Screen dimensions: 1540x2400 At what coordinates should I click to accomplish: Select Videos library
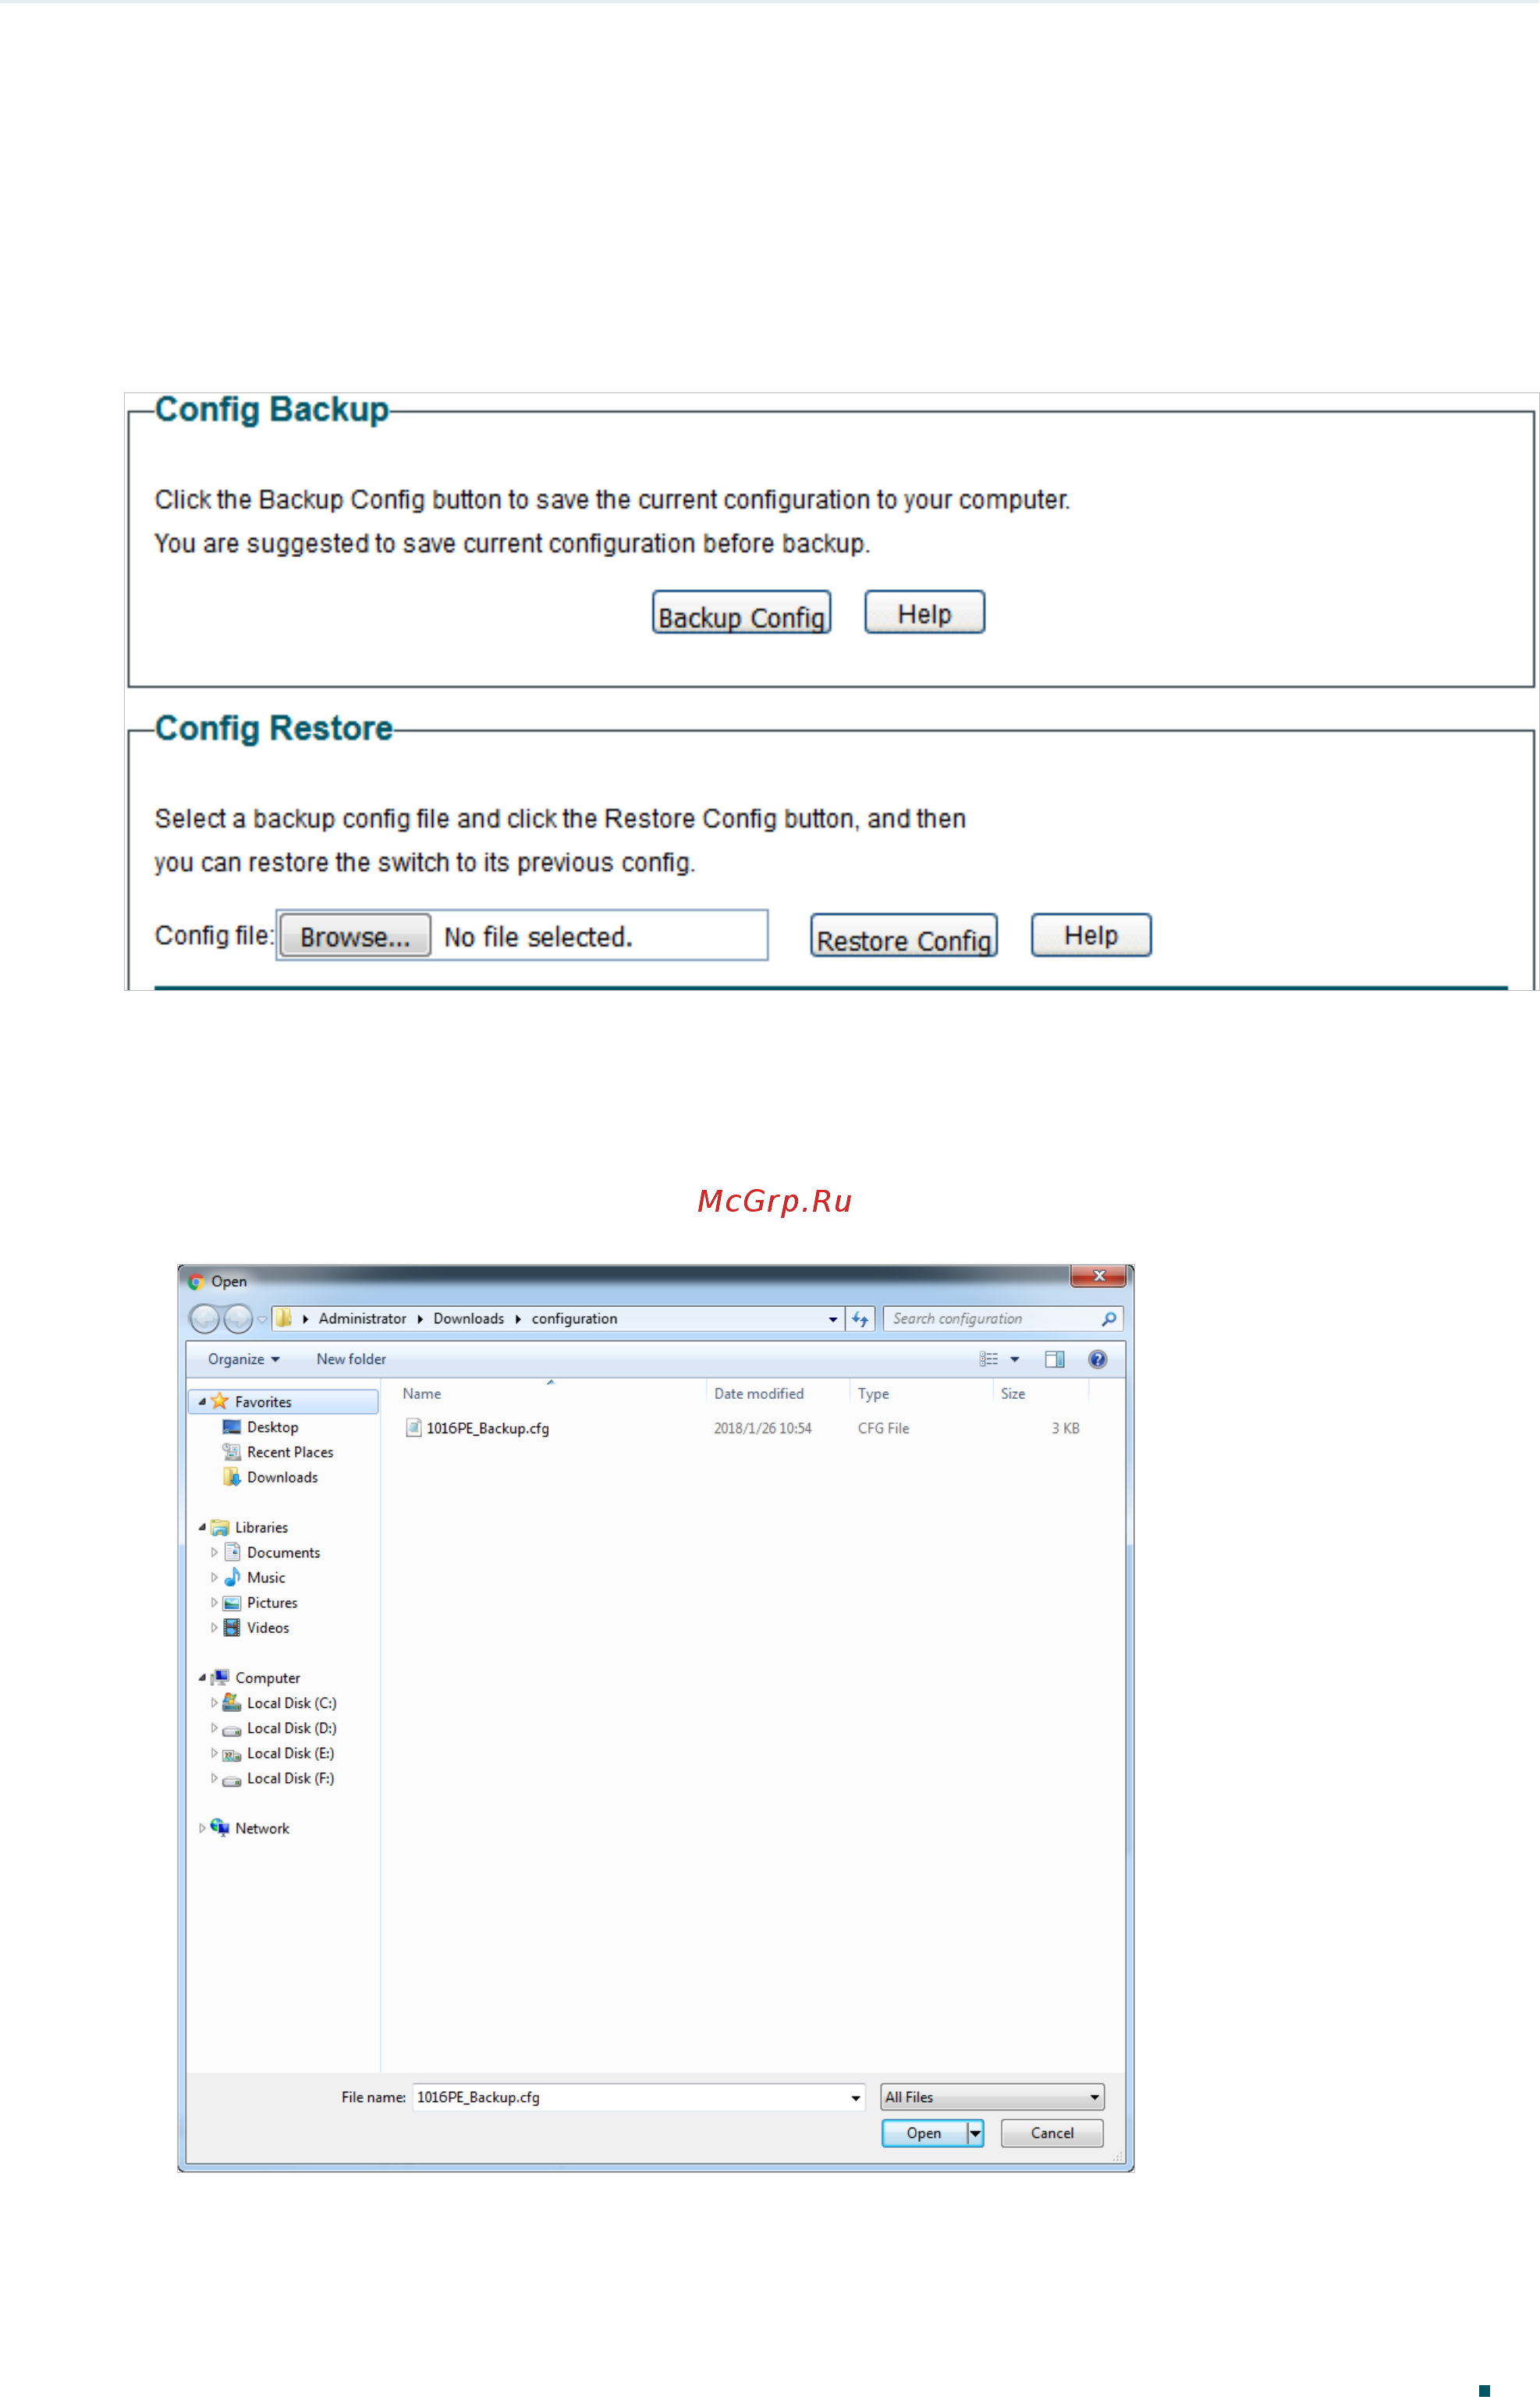click(x=268, y=1627)
